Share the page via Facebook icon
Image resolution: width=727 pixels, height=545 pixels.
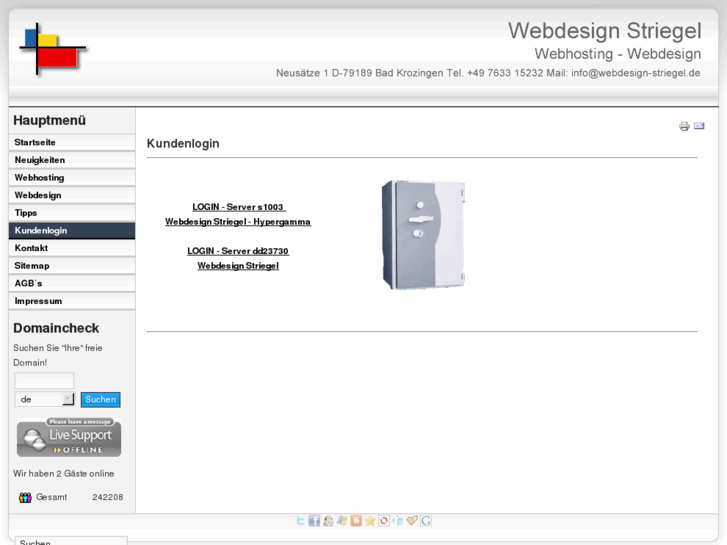314,521
